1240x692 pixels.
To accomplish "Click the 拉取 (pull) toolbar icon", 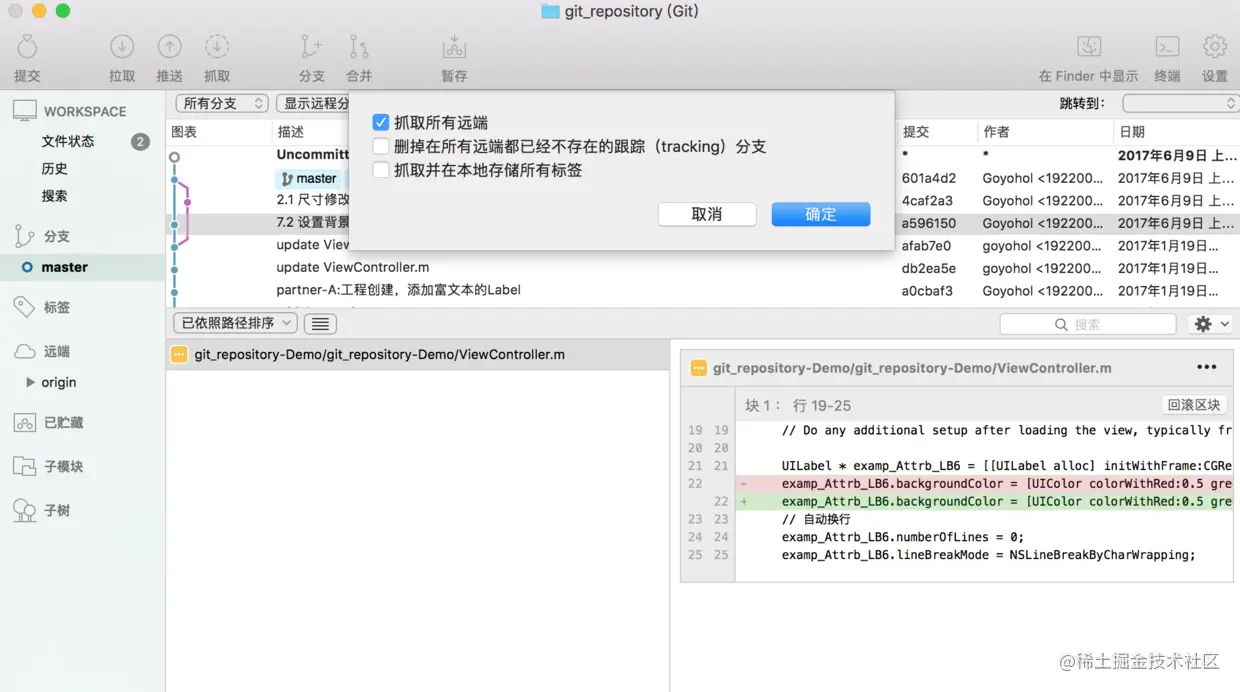I will tap(122, 47).
